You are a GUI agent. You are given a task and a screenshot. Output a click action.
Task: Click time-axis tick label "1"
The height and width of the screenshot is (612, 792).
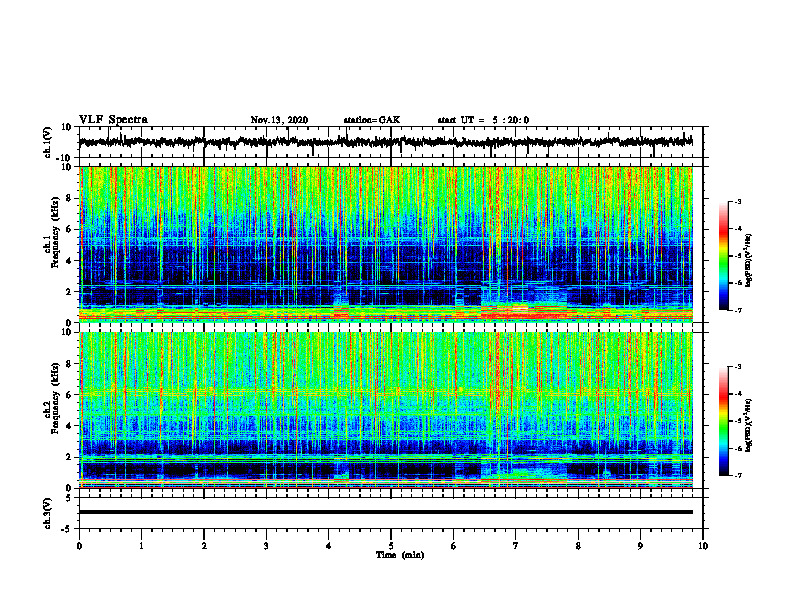141,546
